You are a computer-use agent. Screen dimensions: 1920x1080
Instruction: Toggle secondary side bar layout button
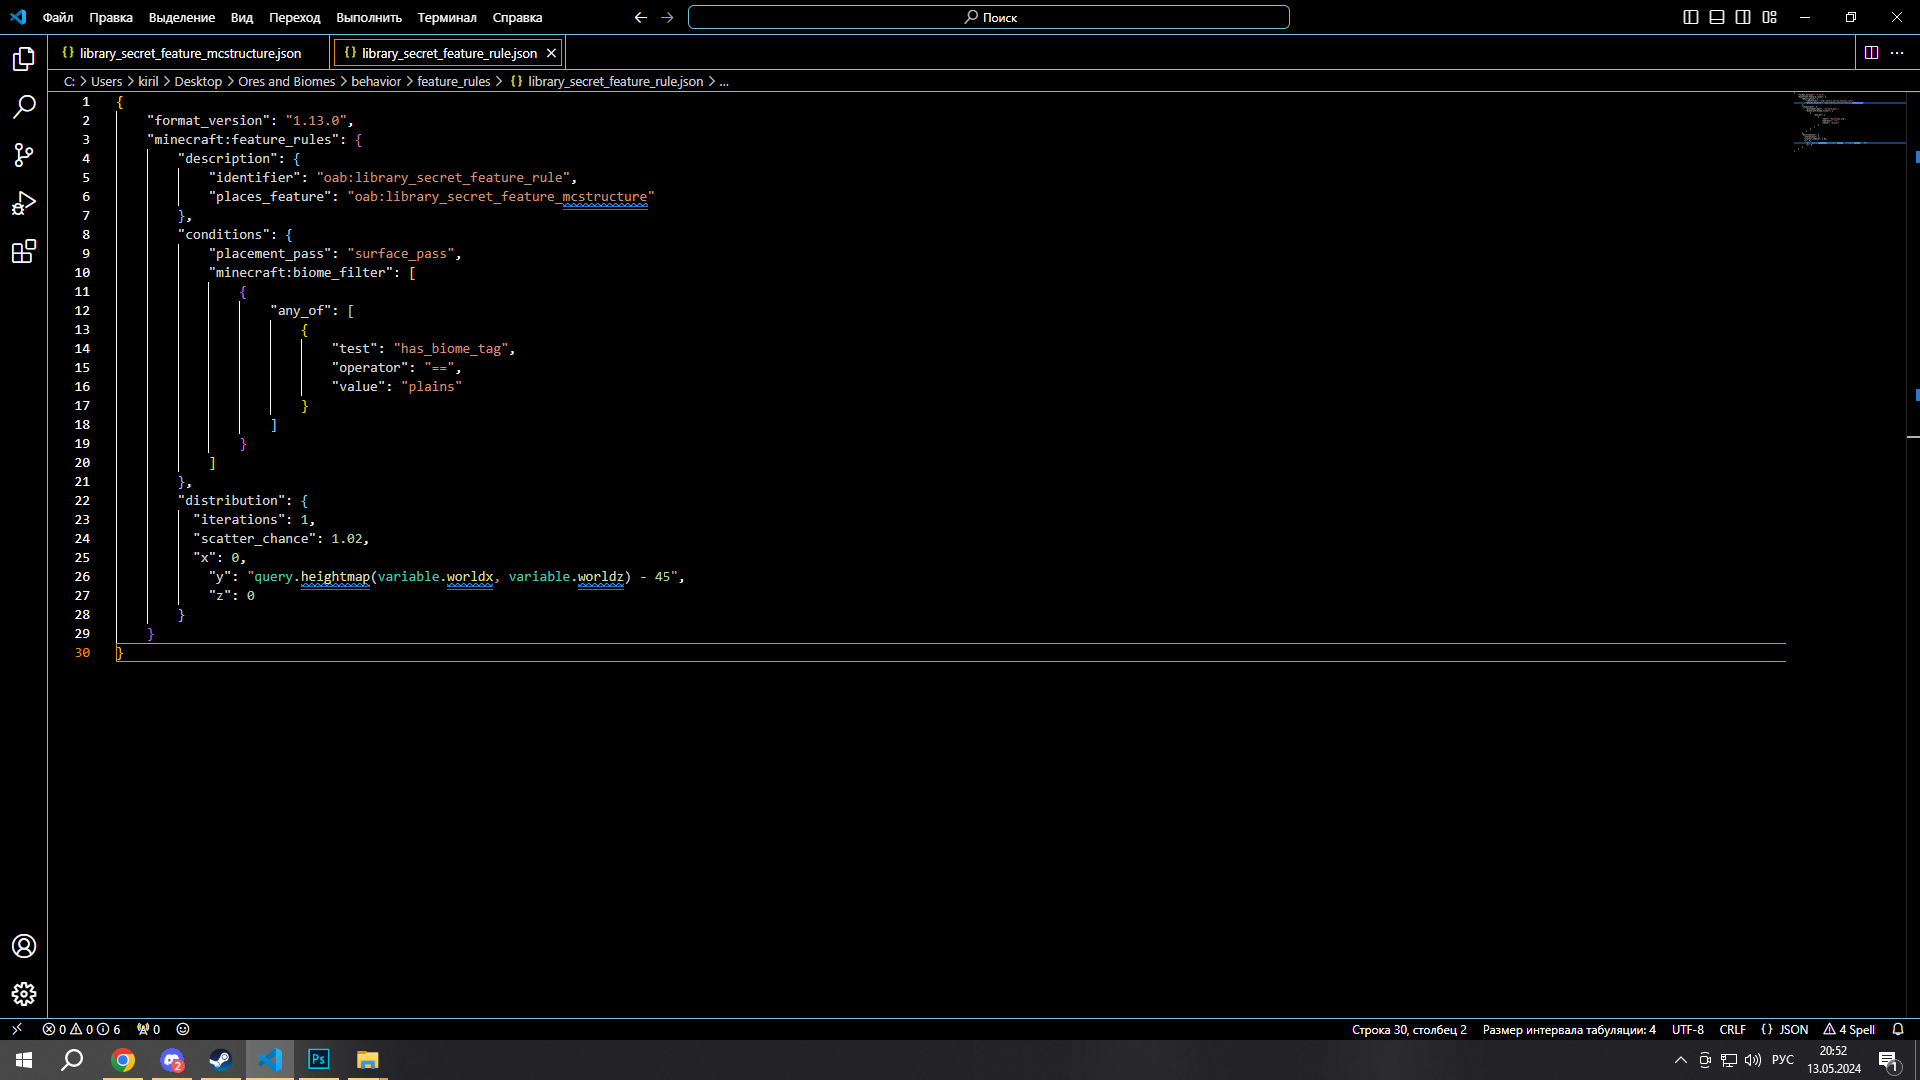(1743, 17)
